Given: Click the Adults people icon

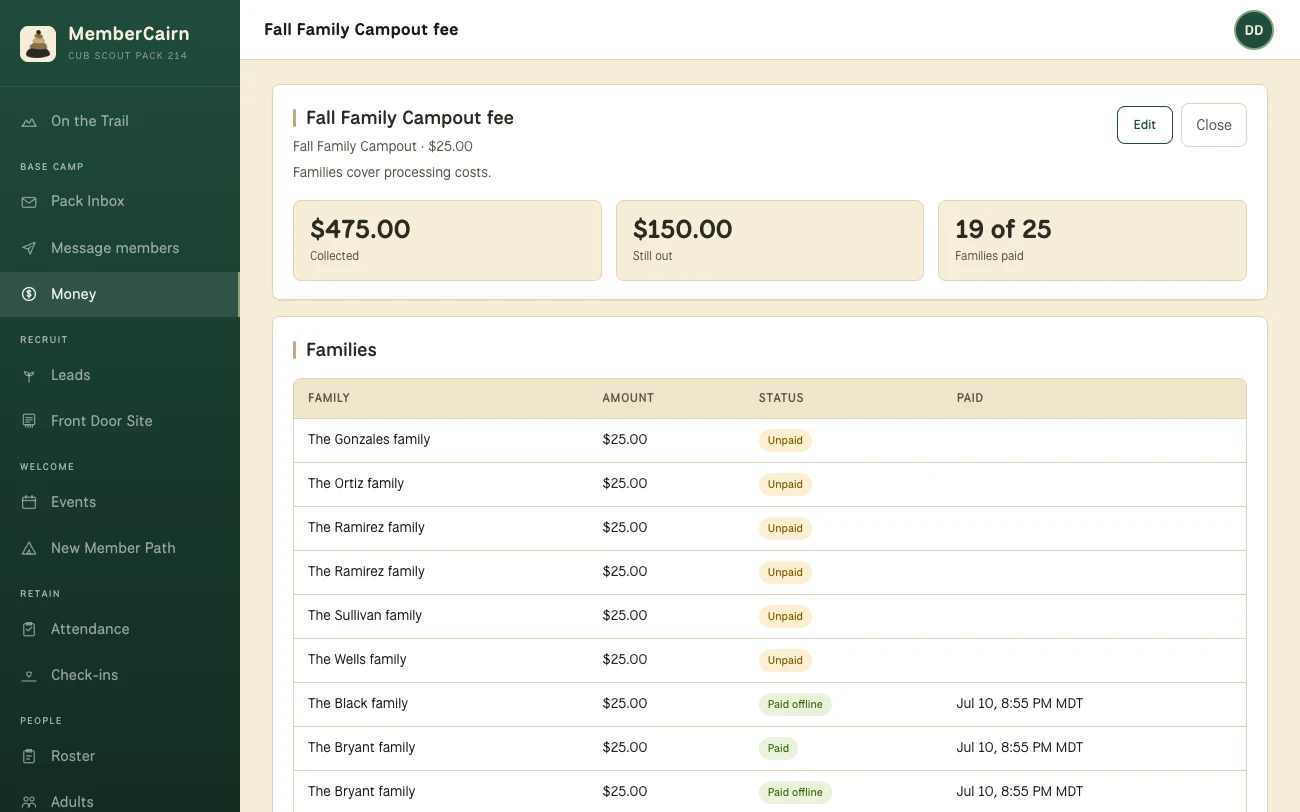Looking at the screenshot, I should click(29, 802).
